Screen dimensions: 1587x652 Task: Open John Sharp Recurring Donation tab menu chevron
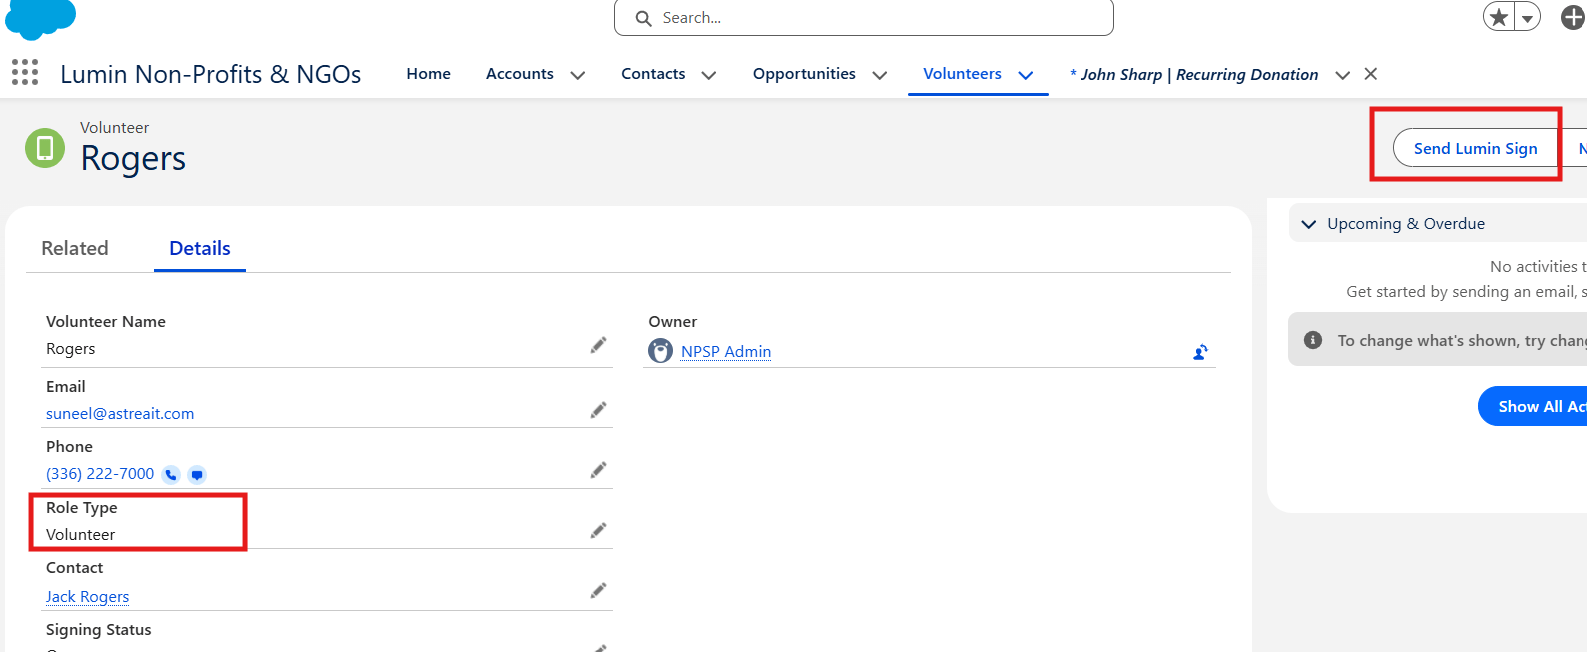1343,75
